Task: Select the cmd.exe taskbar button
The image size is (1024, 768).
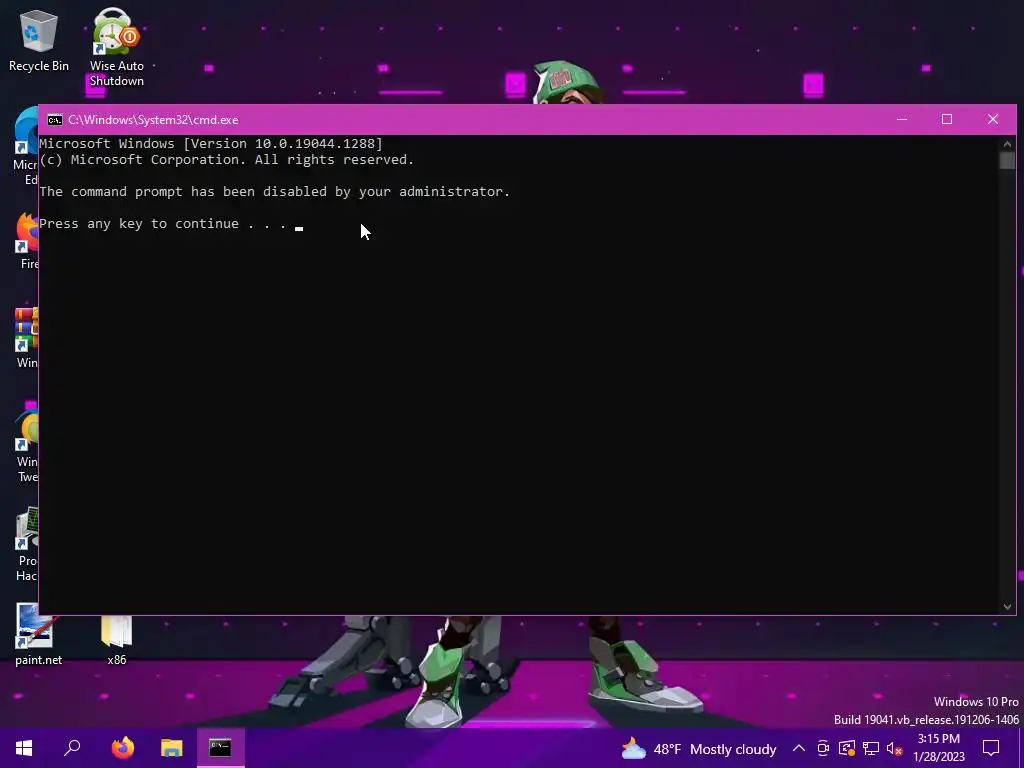Action: (220, 748)
